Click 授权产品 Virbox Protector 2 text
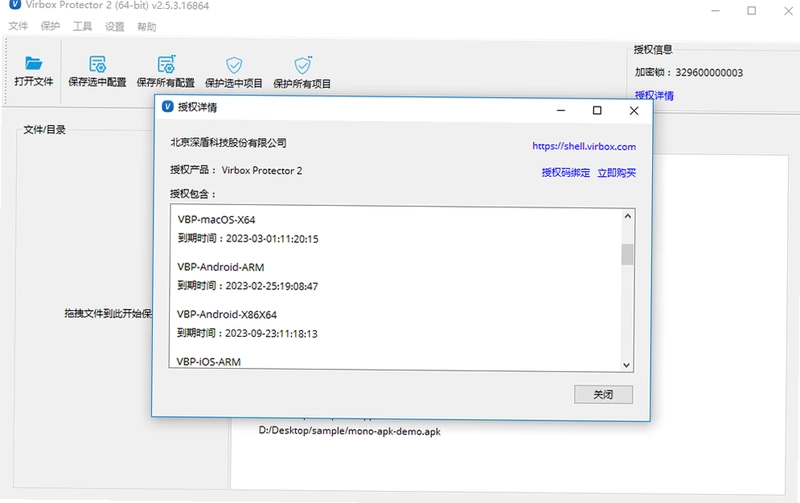Viewport: 800px width, 503px height. click(x=236, y=170)
